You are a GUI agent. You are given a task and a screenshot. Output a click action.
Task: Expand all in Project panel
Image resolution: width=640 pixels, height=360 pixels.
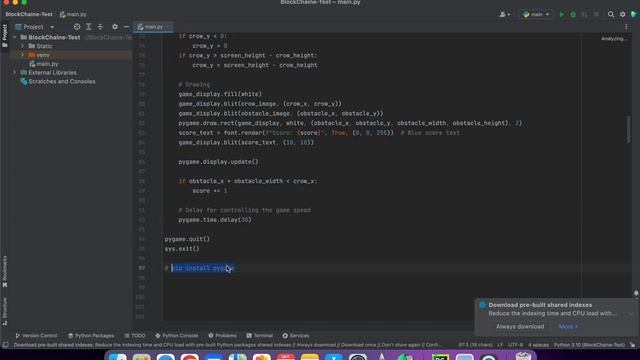click(89, 27)
